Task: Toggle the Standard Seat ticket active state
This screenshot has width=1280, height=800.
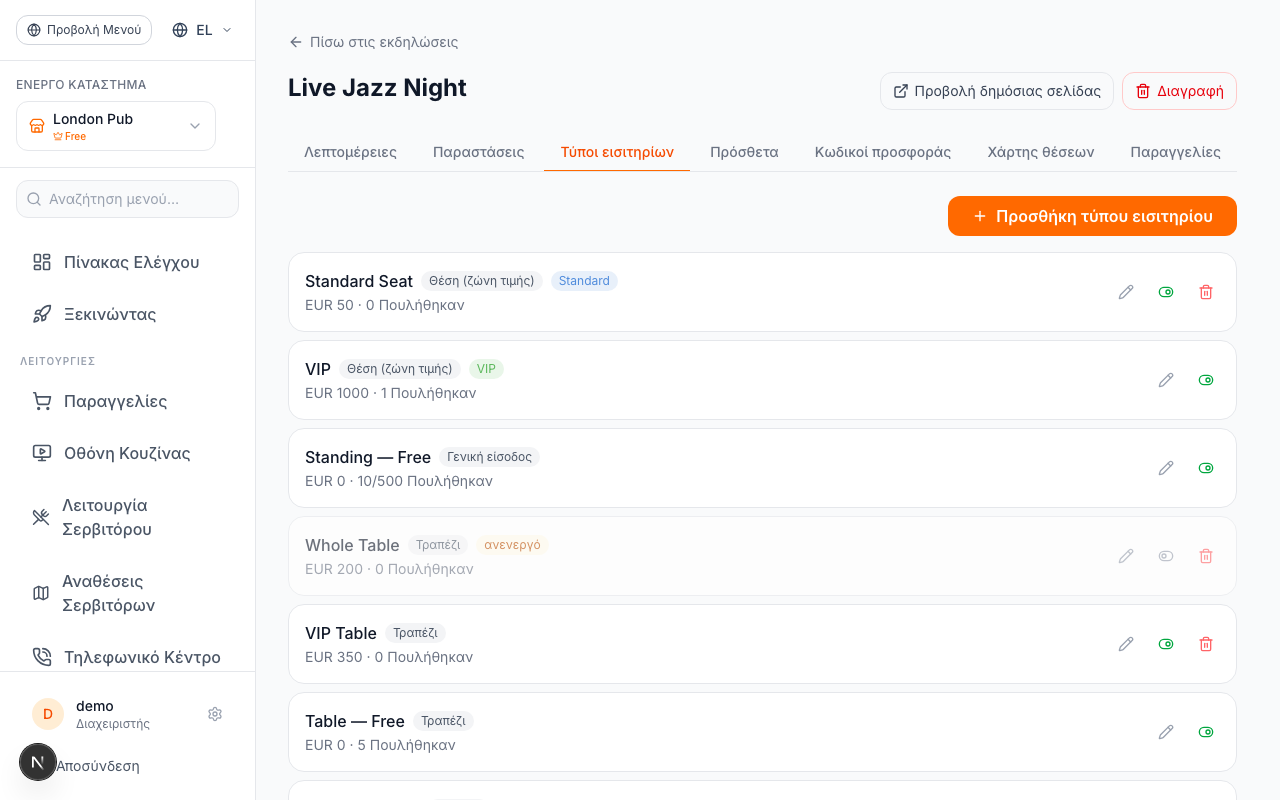Action: pyautogui.click(x=1166, y=292)
